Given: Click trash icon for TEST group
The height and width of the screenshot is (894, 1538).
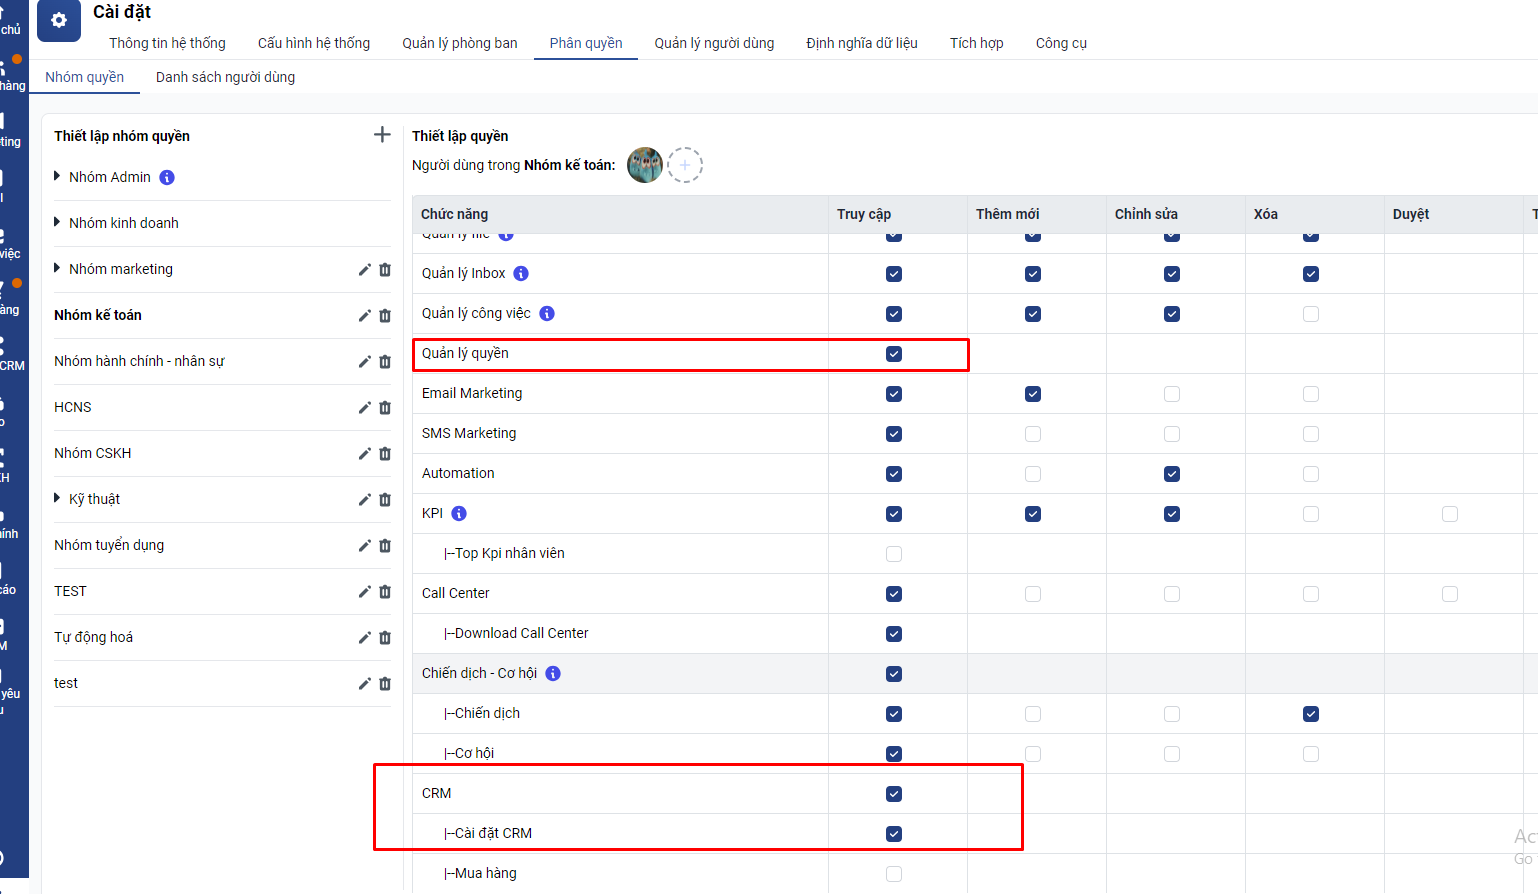Looking at the screenshot, I should pos(385,592).
